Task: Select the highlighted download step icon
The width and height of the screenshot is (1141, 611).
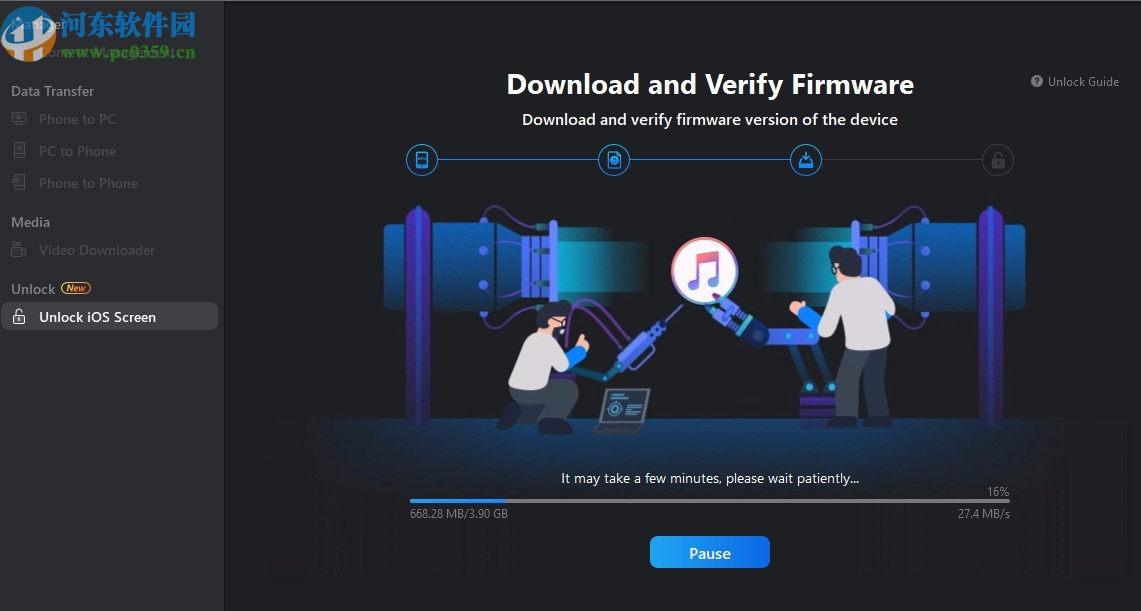Action: coord(806,160)
